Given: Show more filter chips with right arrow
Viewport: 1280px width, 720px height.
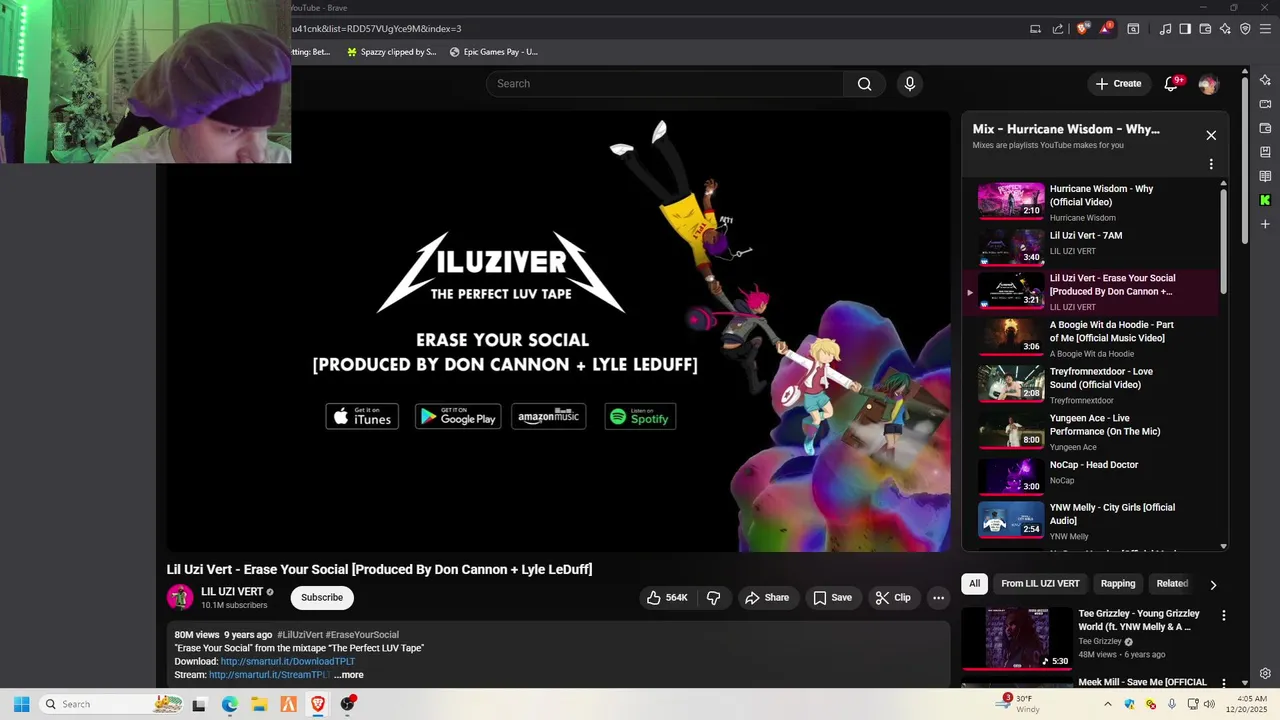Looking at the screenshot, I should pyautogui.click(x=1213, y=585).
